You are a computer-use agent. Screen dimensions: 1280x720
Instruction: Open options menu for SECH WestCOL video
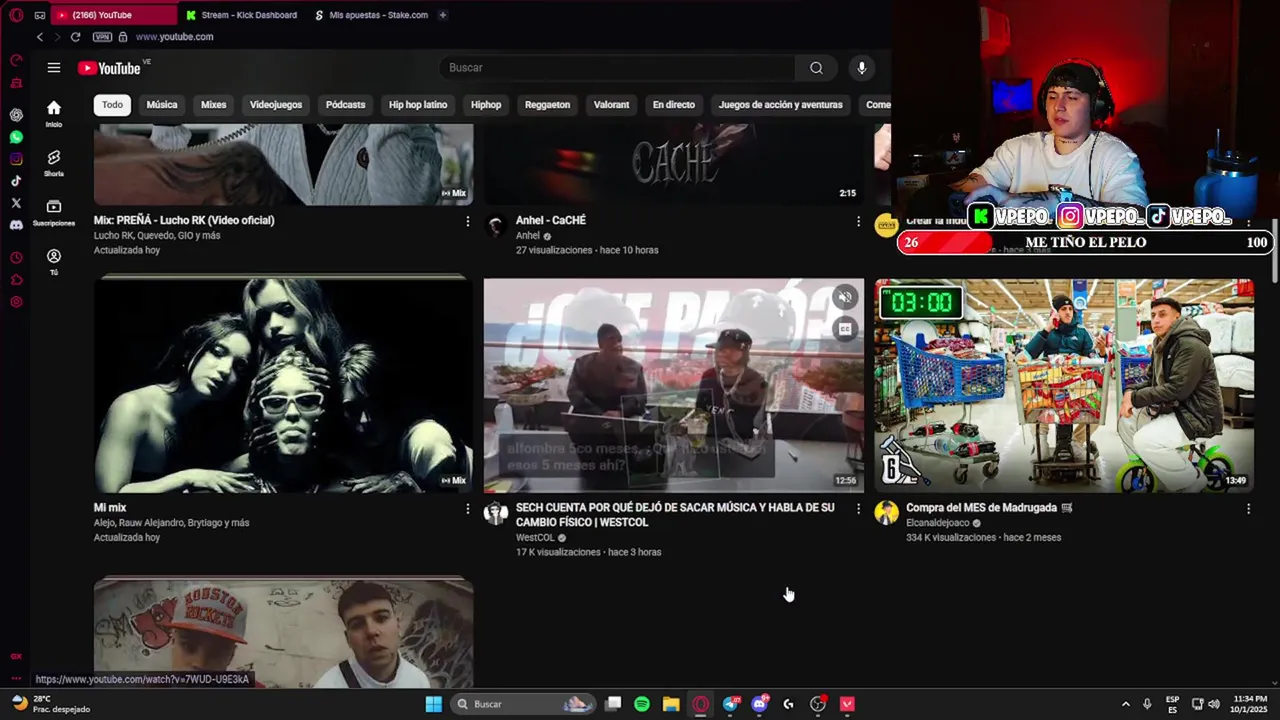[x=857, y=509]
